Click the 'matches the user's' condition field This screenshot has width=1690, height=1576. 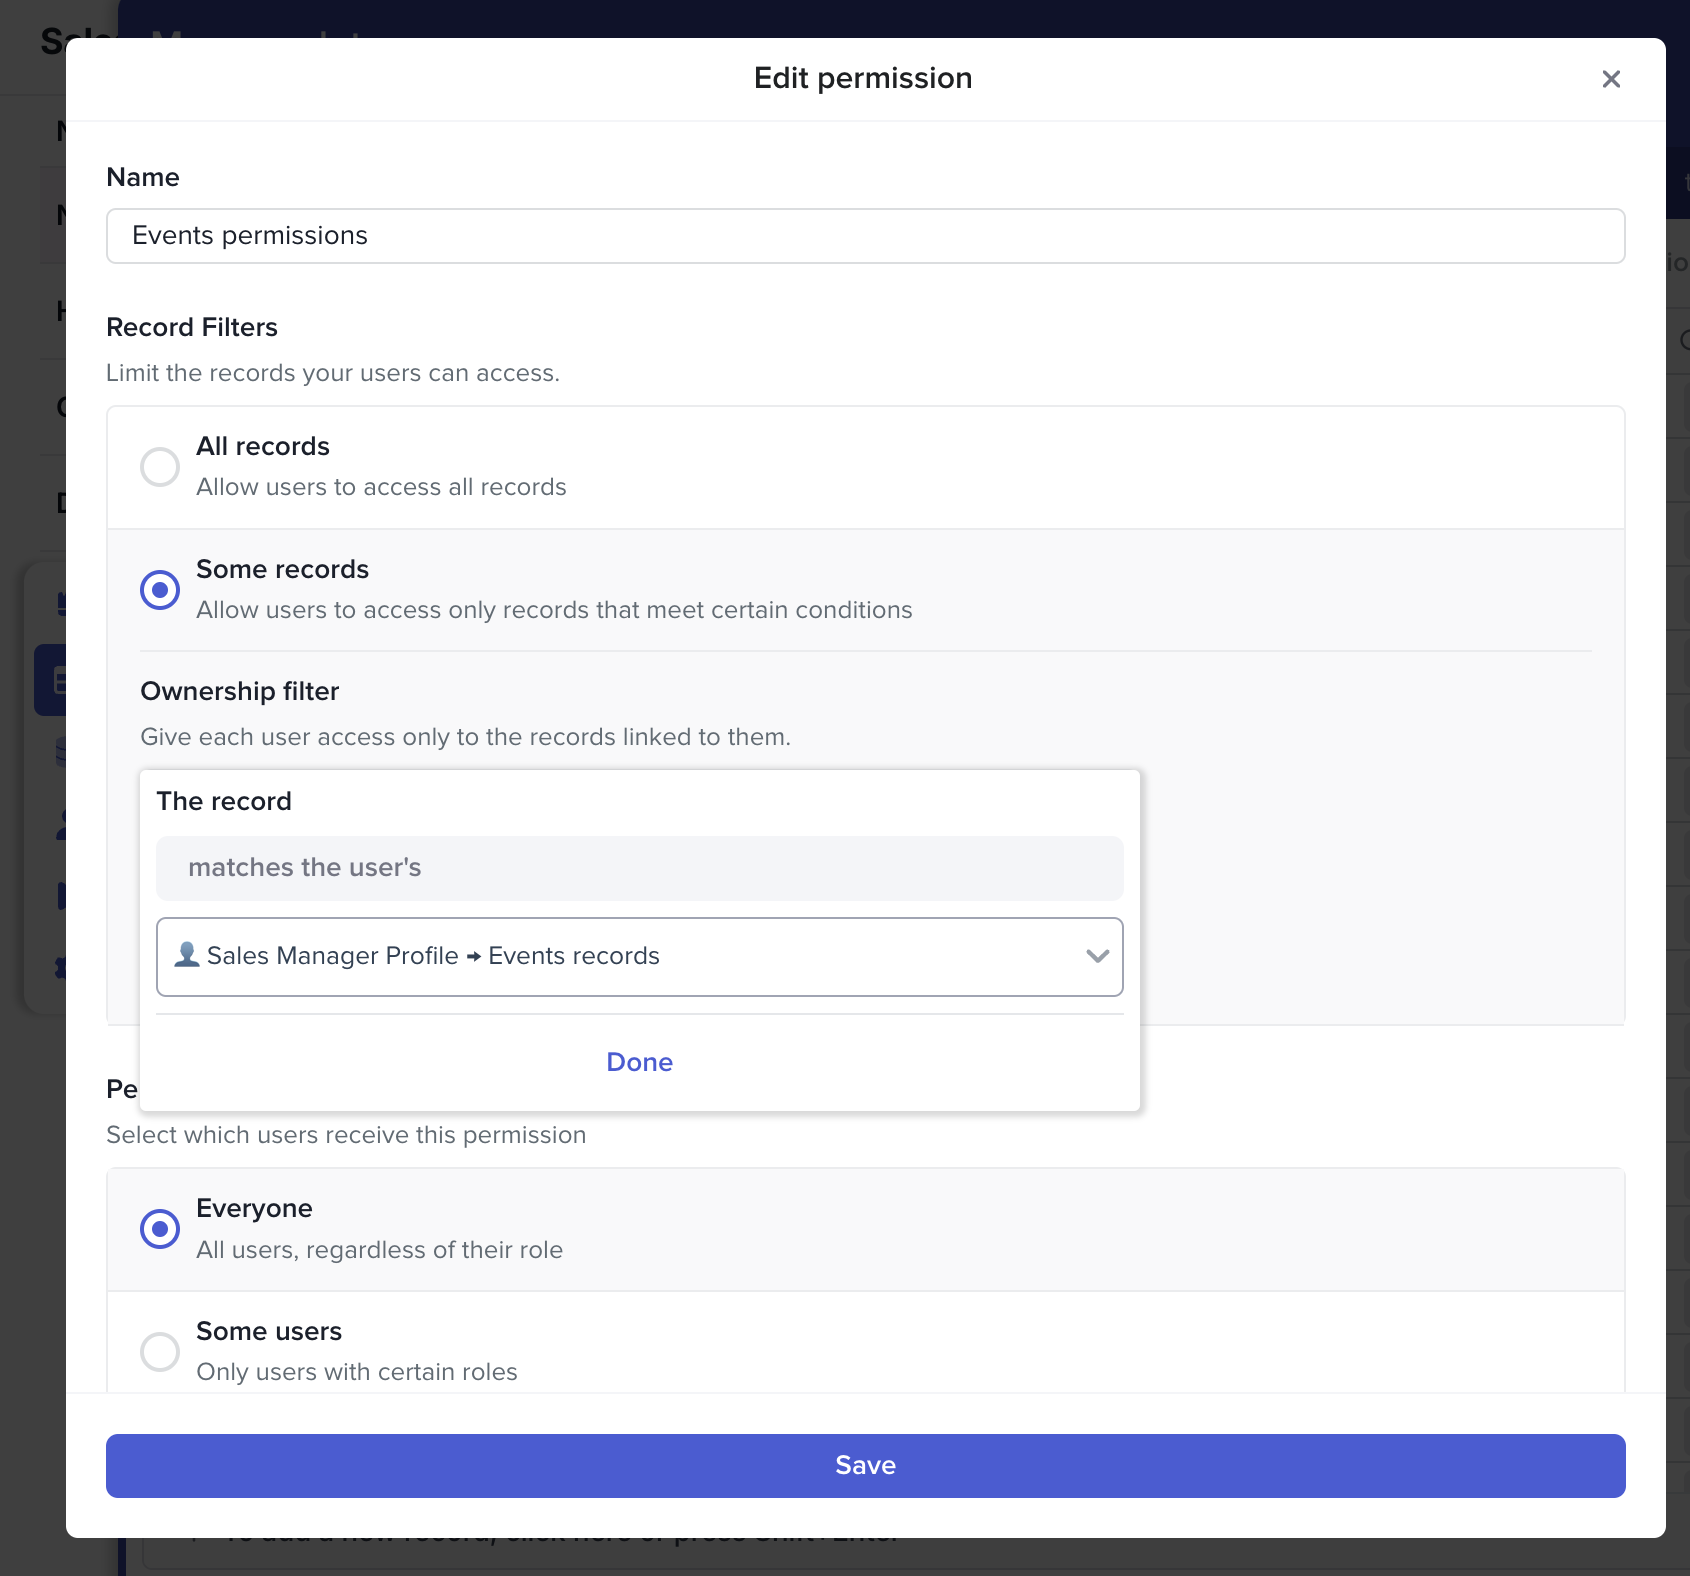(x=638, y=868)
